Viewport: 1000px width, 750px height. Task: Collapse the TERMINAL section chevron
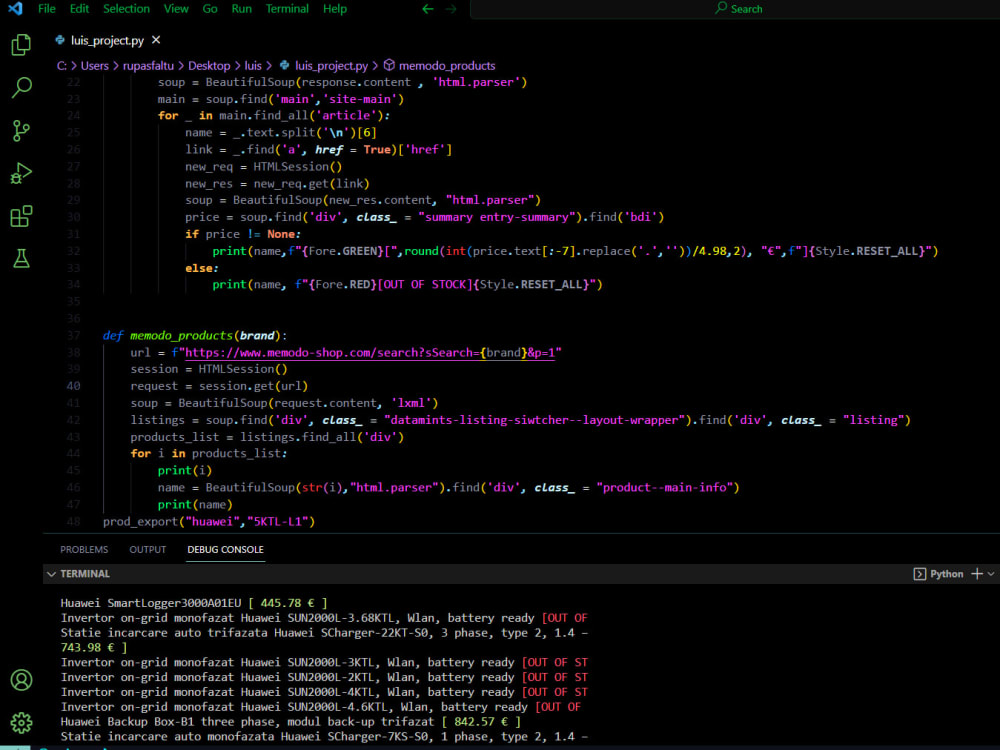coord(51,574)
